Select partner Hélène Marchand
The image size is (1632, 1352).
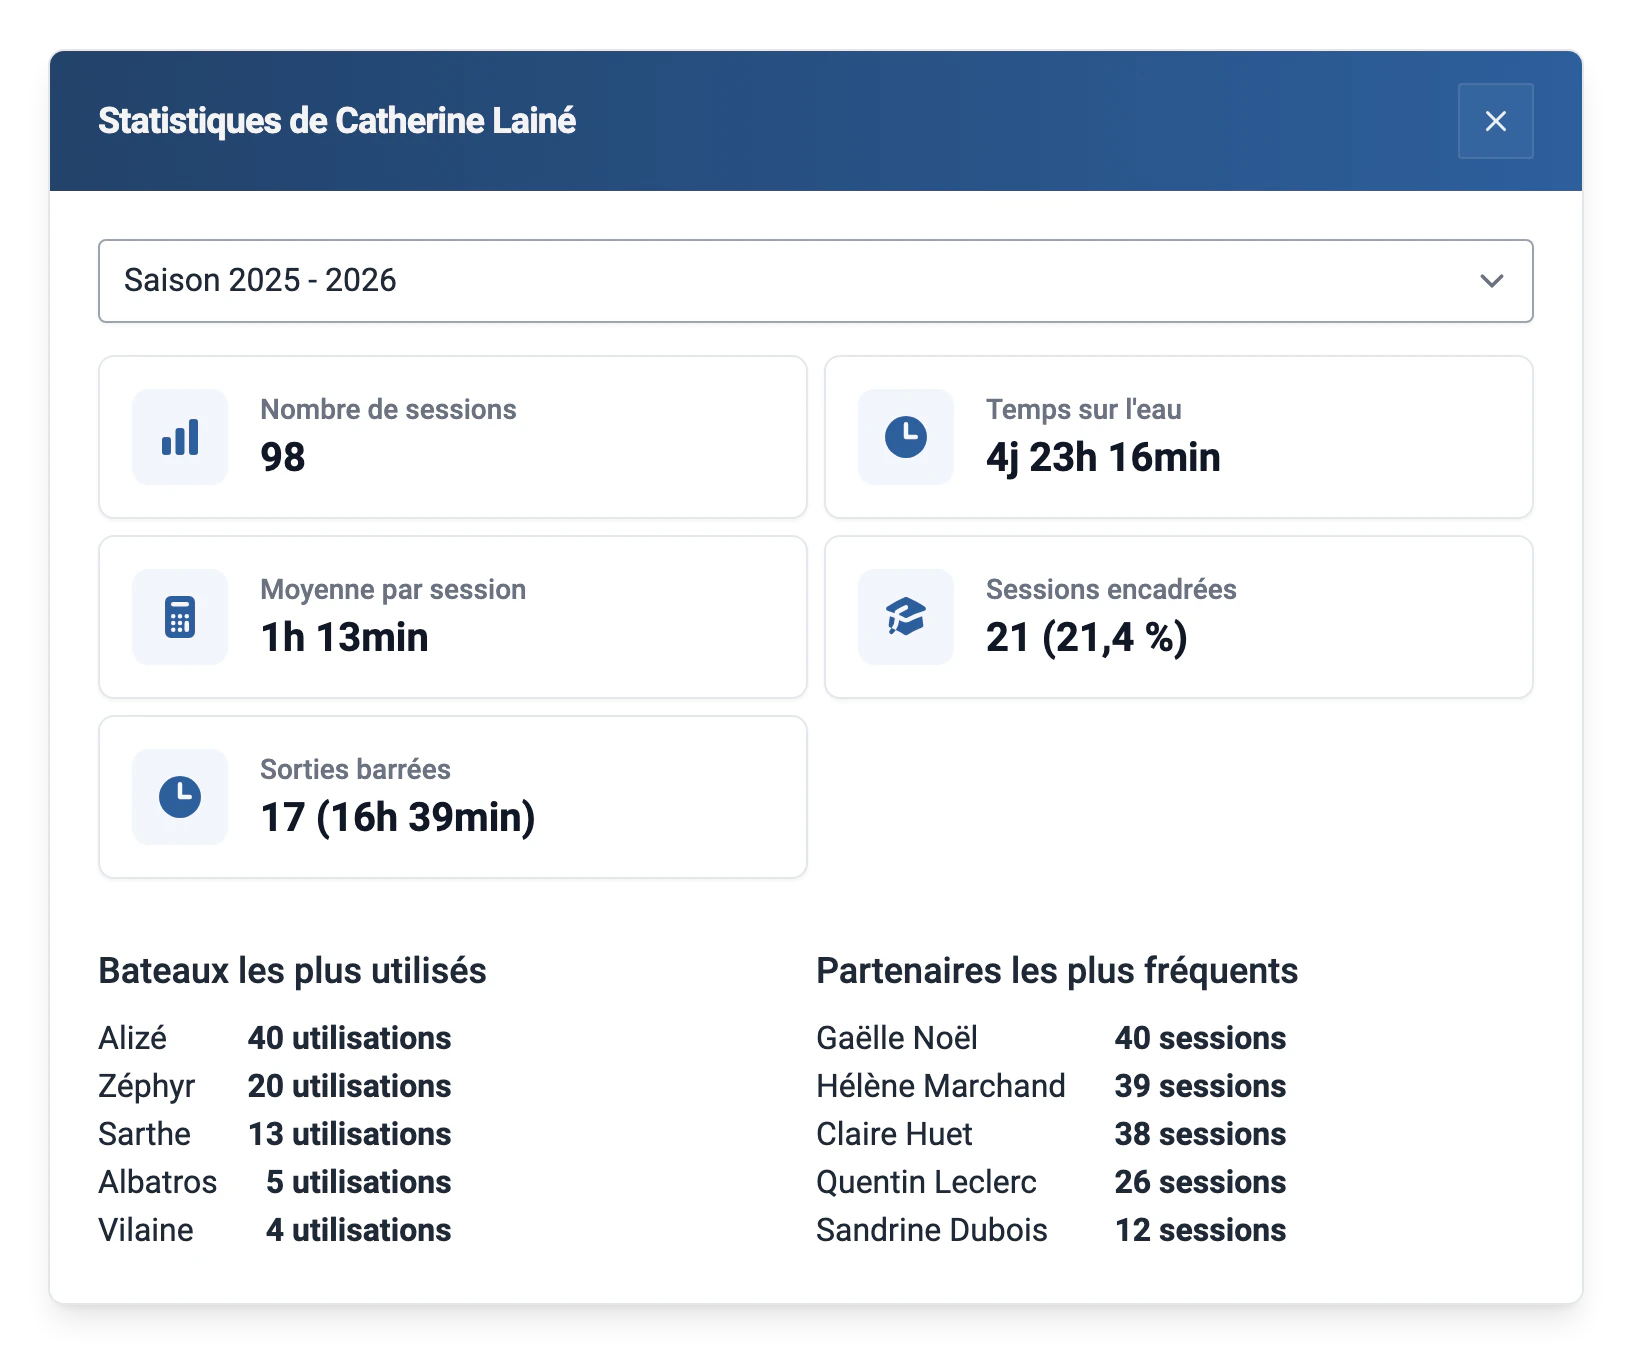click(941, 1086)
